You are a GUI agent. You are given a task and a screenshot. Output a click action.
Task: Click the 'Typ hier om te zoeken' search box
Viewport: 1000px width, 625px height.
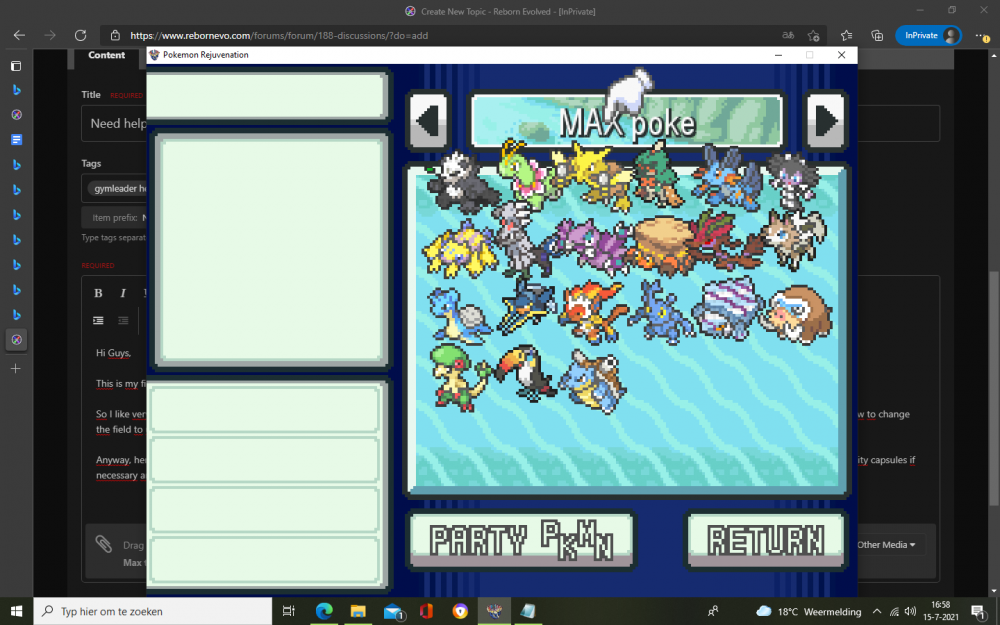coord(153,611)
